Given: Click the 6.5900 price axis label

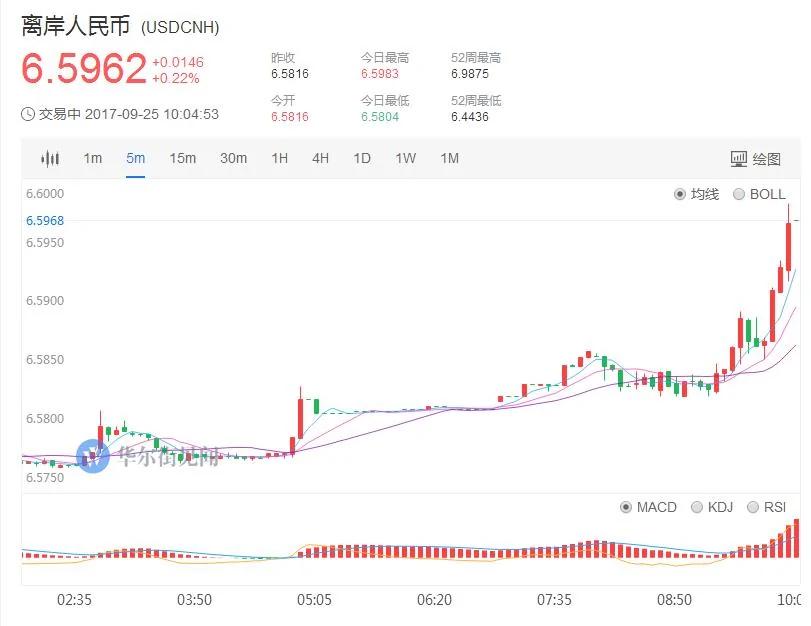Looking at the screenshot, I should [x=45, y=301].
